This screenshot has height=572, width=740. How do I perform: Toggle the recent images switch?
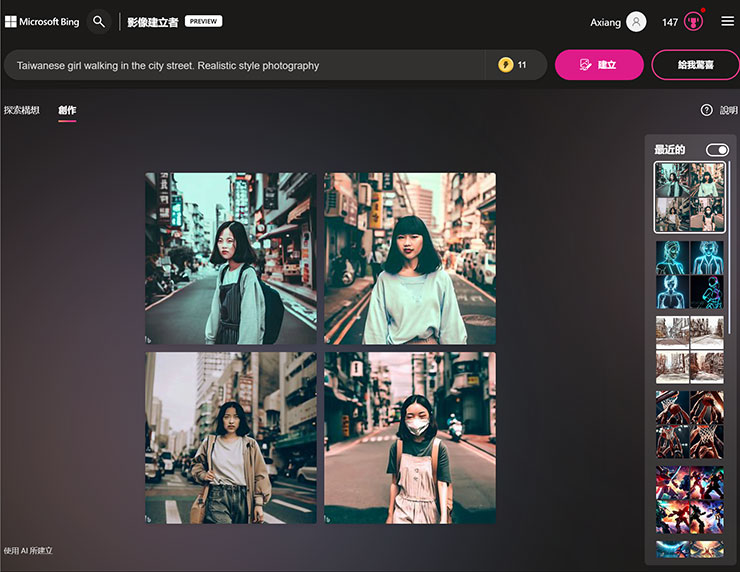[x=717, y=150]
